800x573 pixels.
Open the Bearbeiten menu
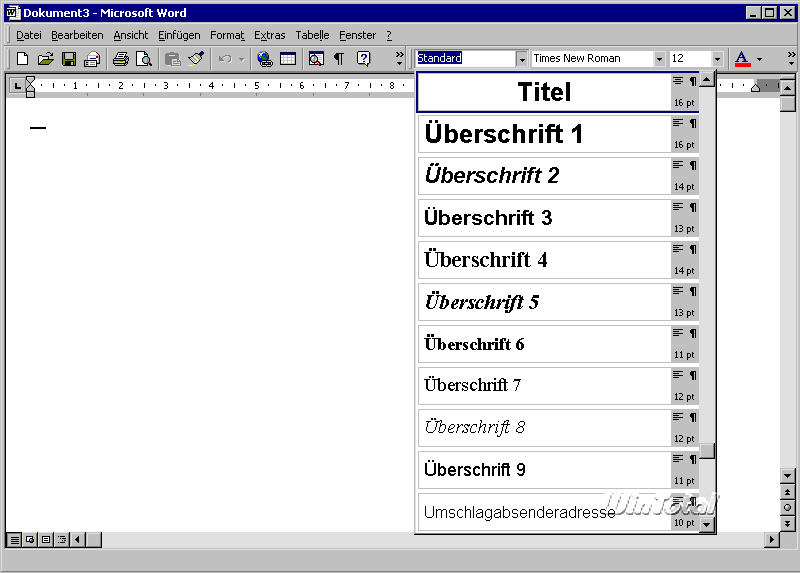77,35
